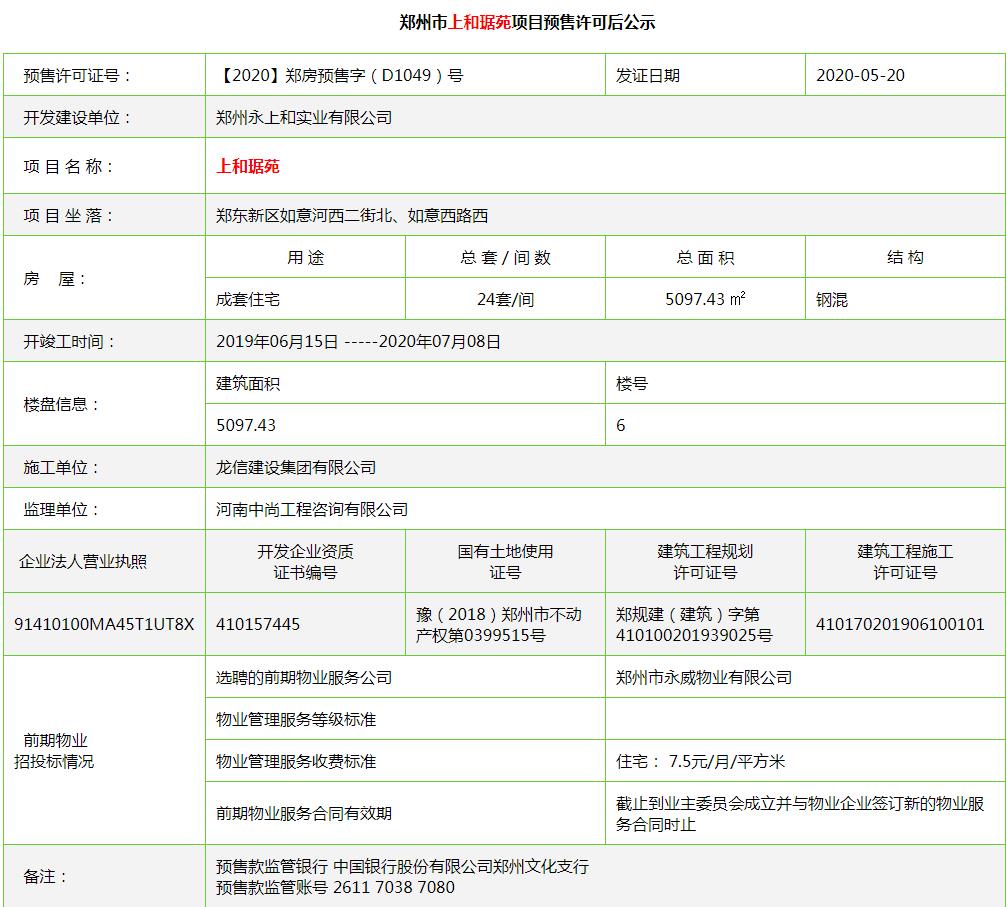Click the 总套/间数 column header
1007x907 pixels.
(x=505, y=257)
